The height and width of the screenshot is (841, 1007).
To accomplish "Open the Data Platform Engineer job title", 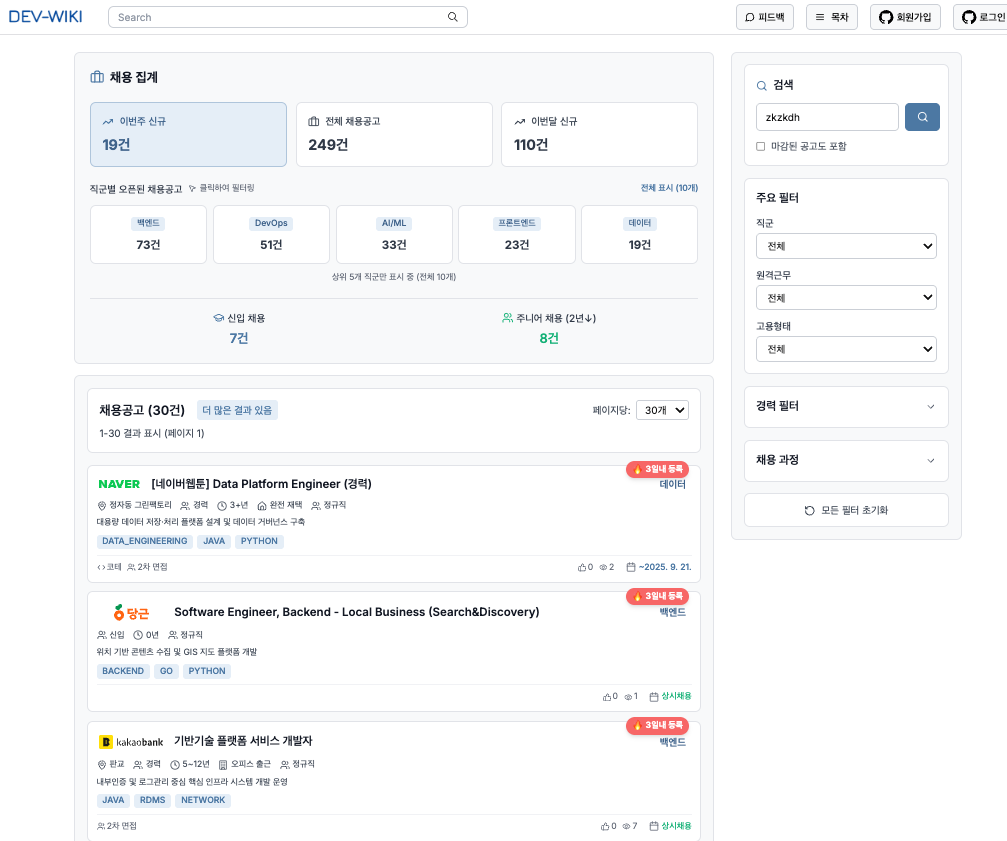I will 261,484.
